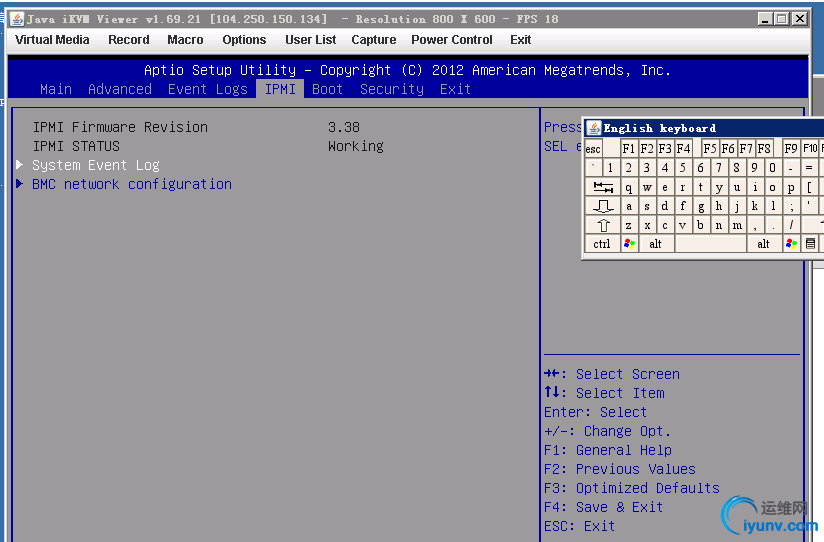Click the w key on virtual keyboard

point(647,187)
